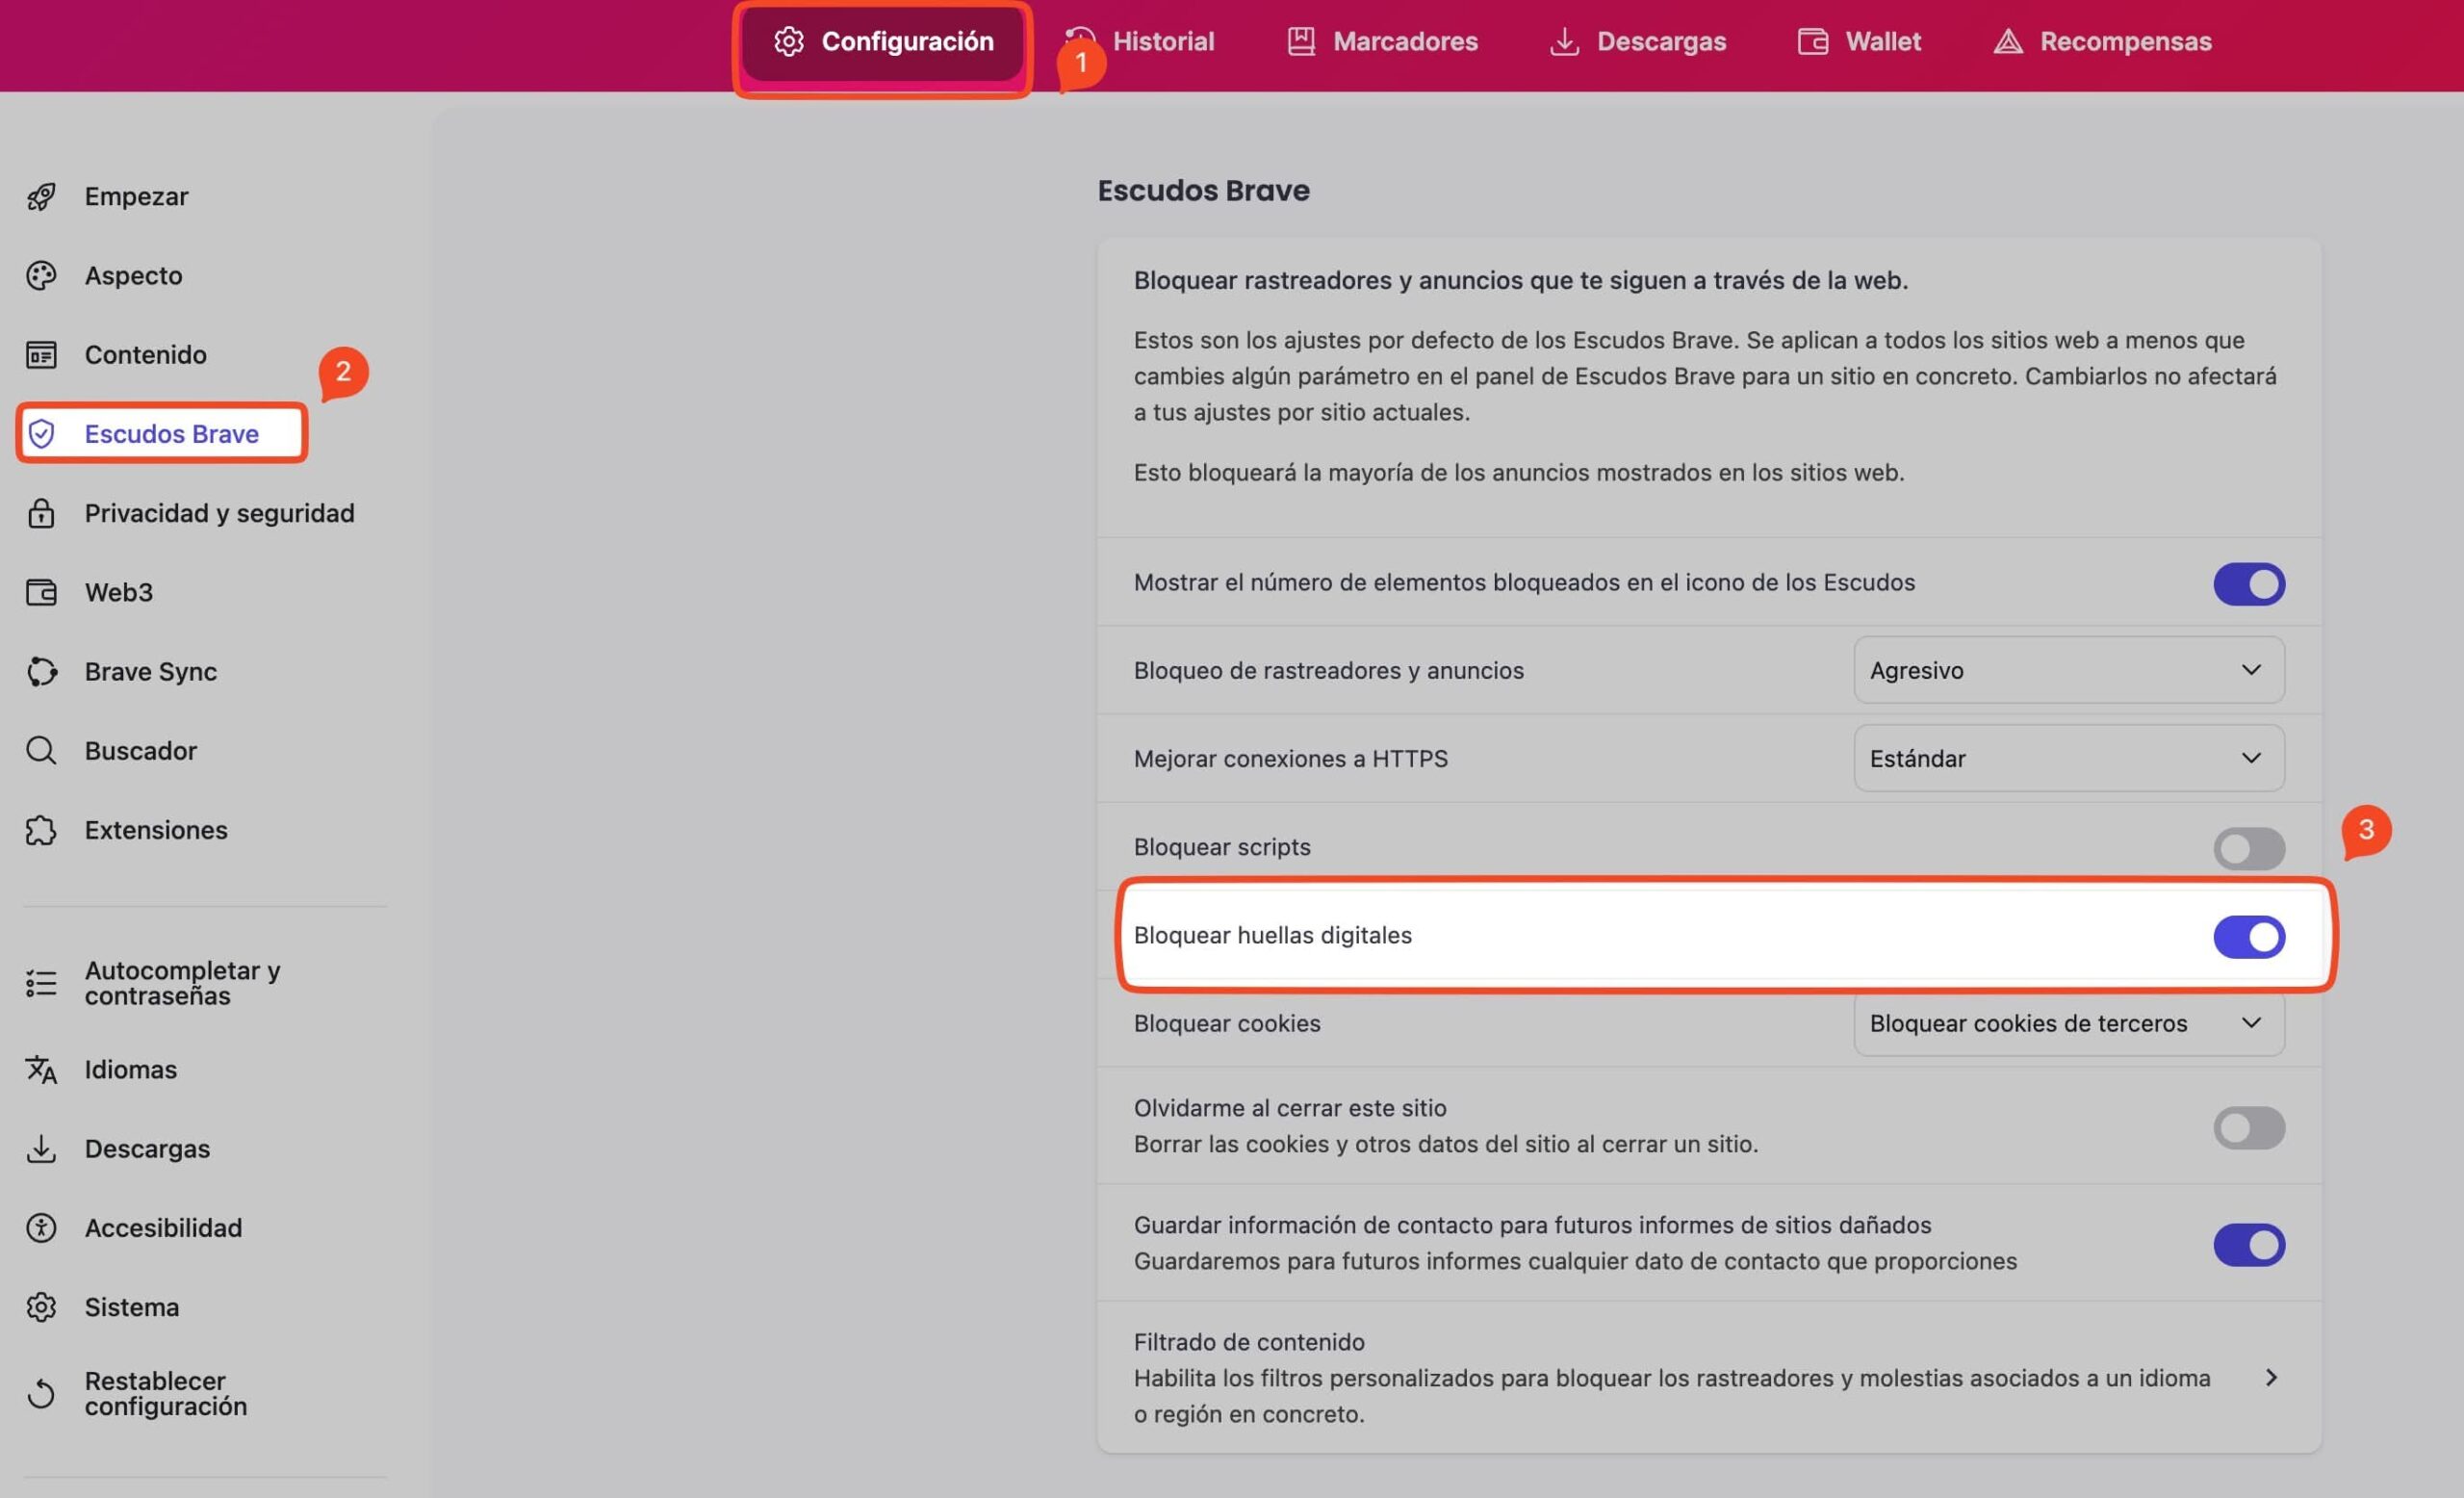2464x1498 pixels.
Task: Enable Olvidarme al cerrar este sitio switch
Action: [x=2248, y=1127]
